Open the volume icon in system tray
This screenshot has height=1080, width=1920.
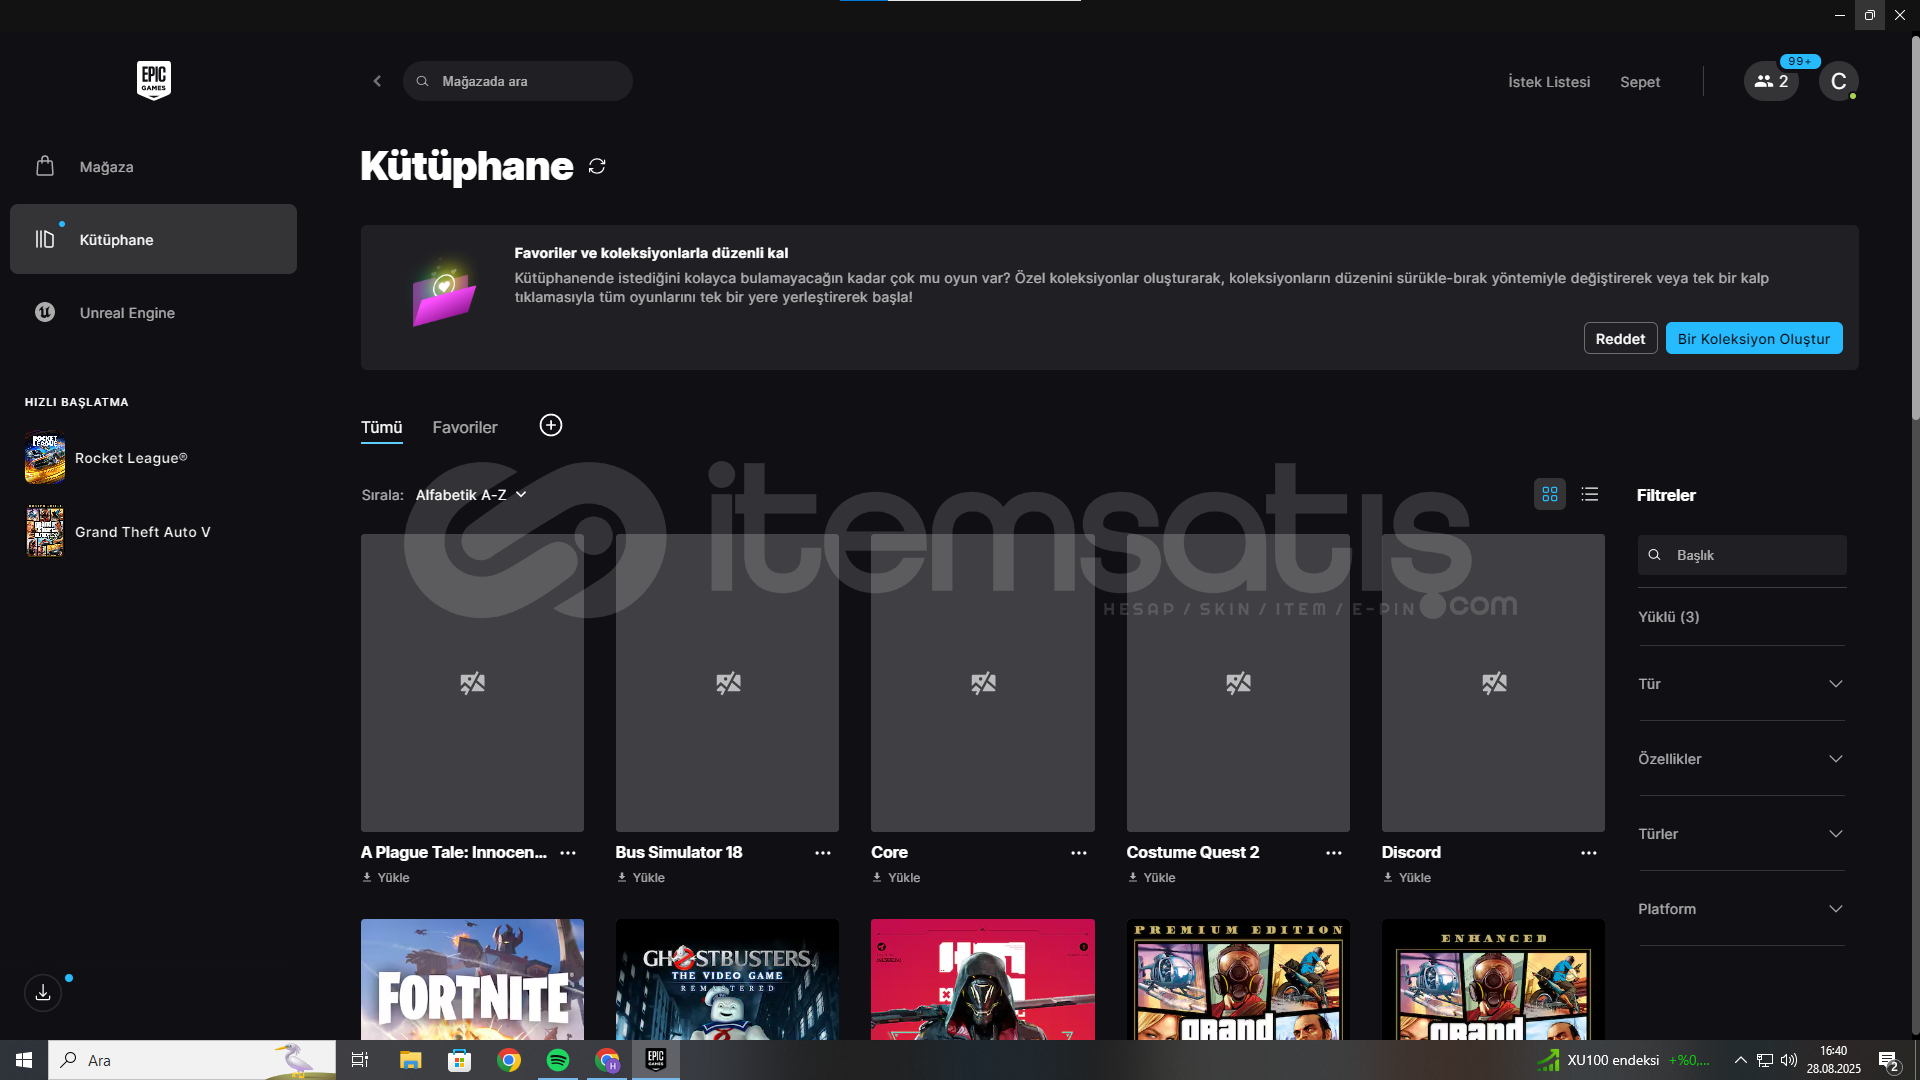pos(1789,1060)
